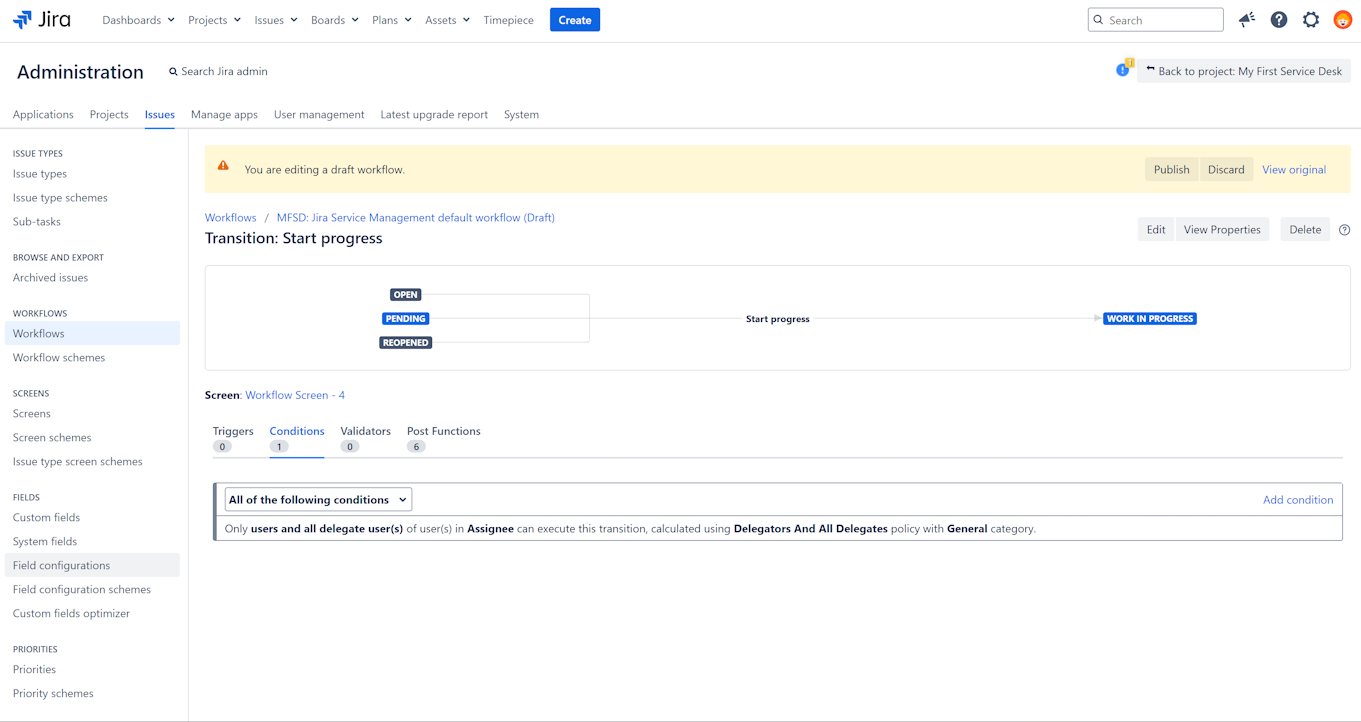Switch to the Post Functions tab
This screenshot has width=1361, height=722.
click(x=443, y=432)
